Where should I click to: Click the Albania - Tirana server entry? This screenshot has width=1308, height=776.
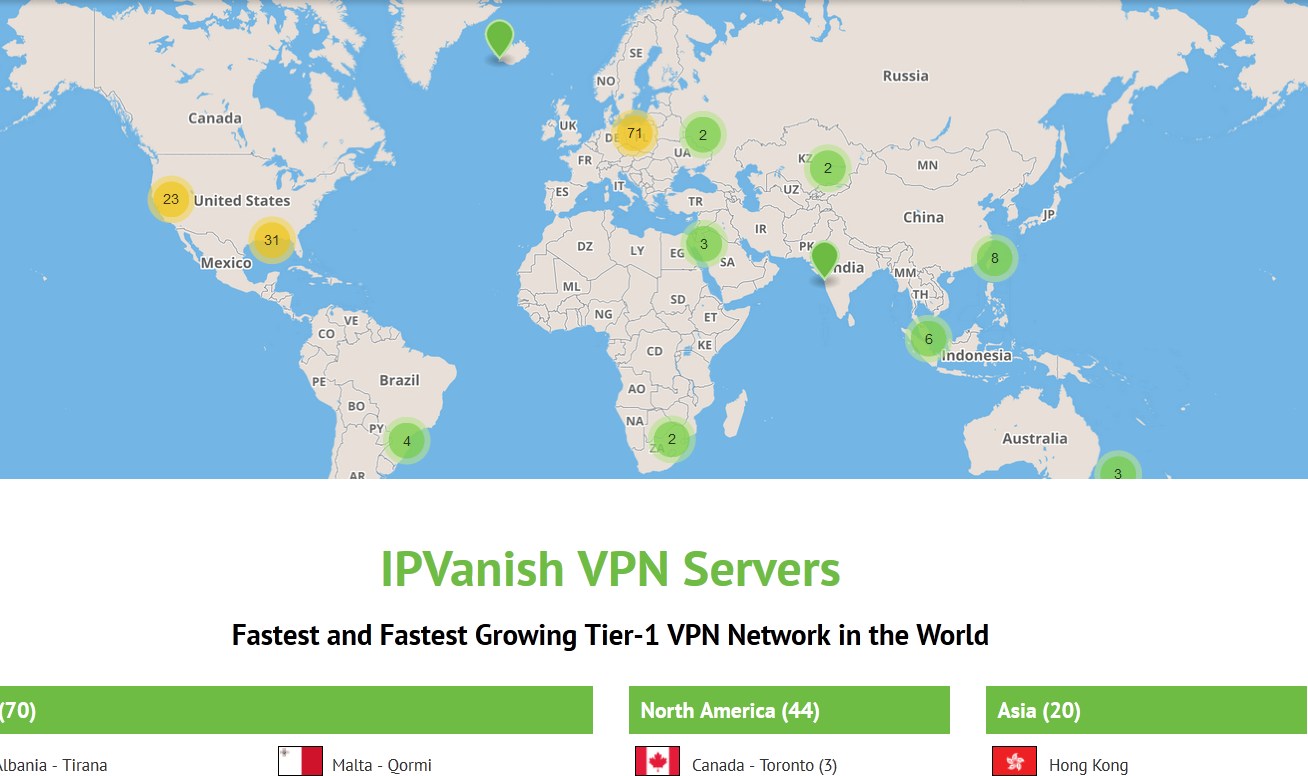point(53,765)
